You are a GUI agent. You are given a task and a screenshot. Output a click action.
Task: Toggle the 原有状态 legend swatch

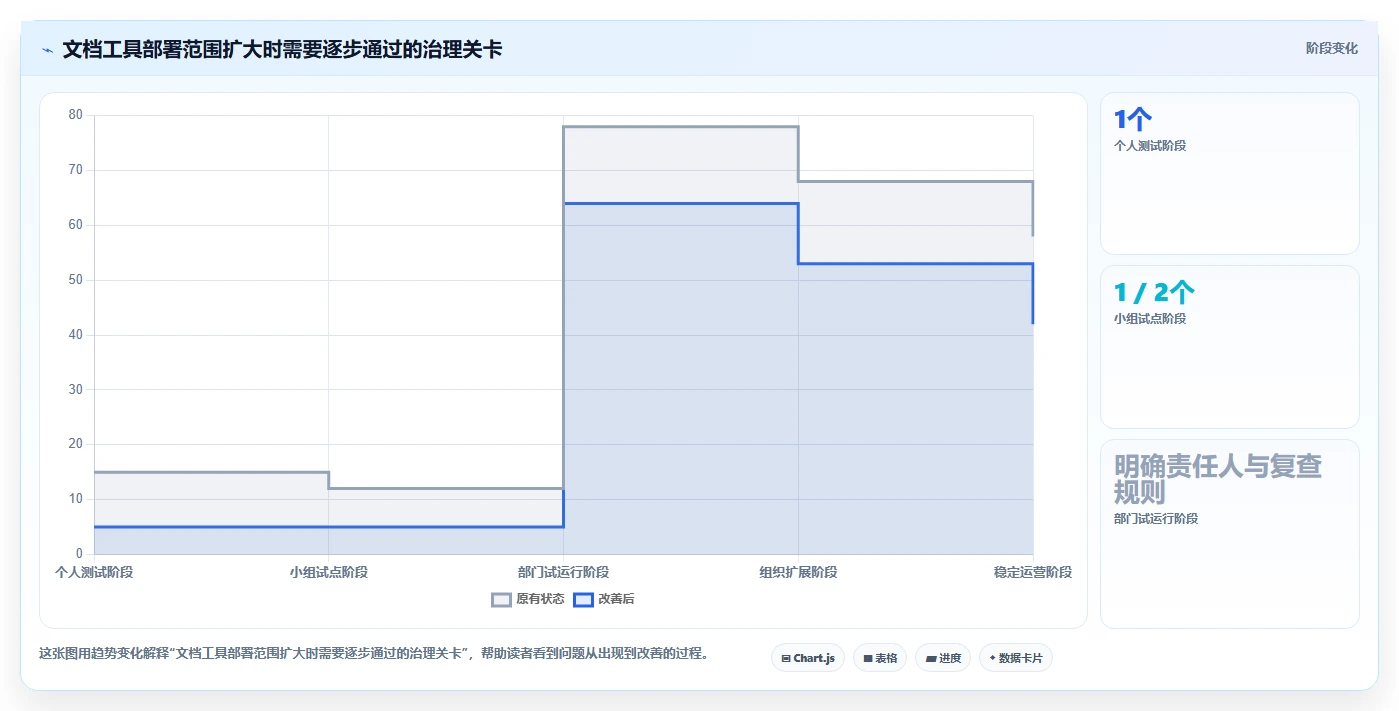point(501,599)
